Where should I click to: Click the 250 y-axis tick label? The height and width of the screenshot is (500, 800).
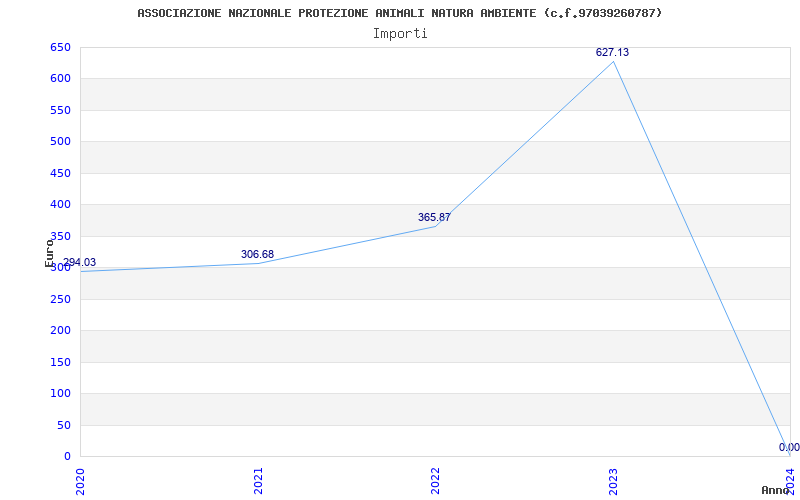[60, 299]
